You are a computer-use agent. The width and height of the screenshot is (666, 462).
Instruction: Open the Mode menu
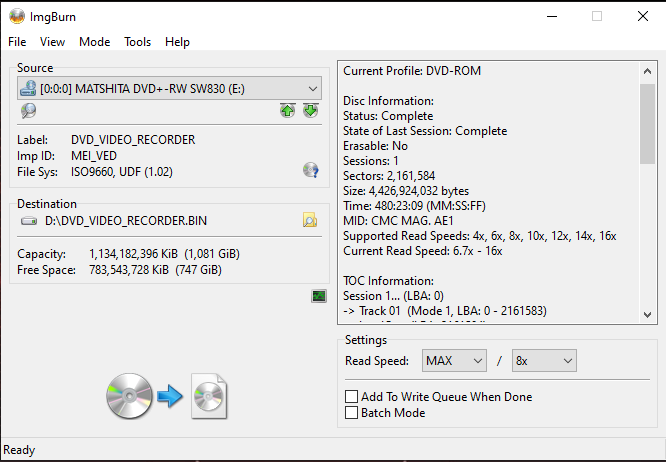[94, 42]
